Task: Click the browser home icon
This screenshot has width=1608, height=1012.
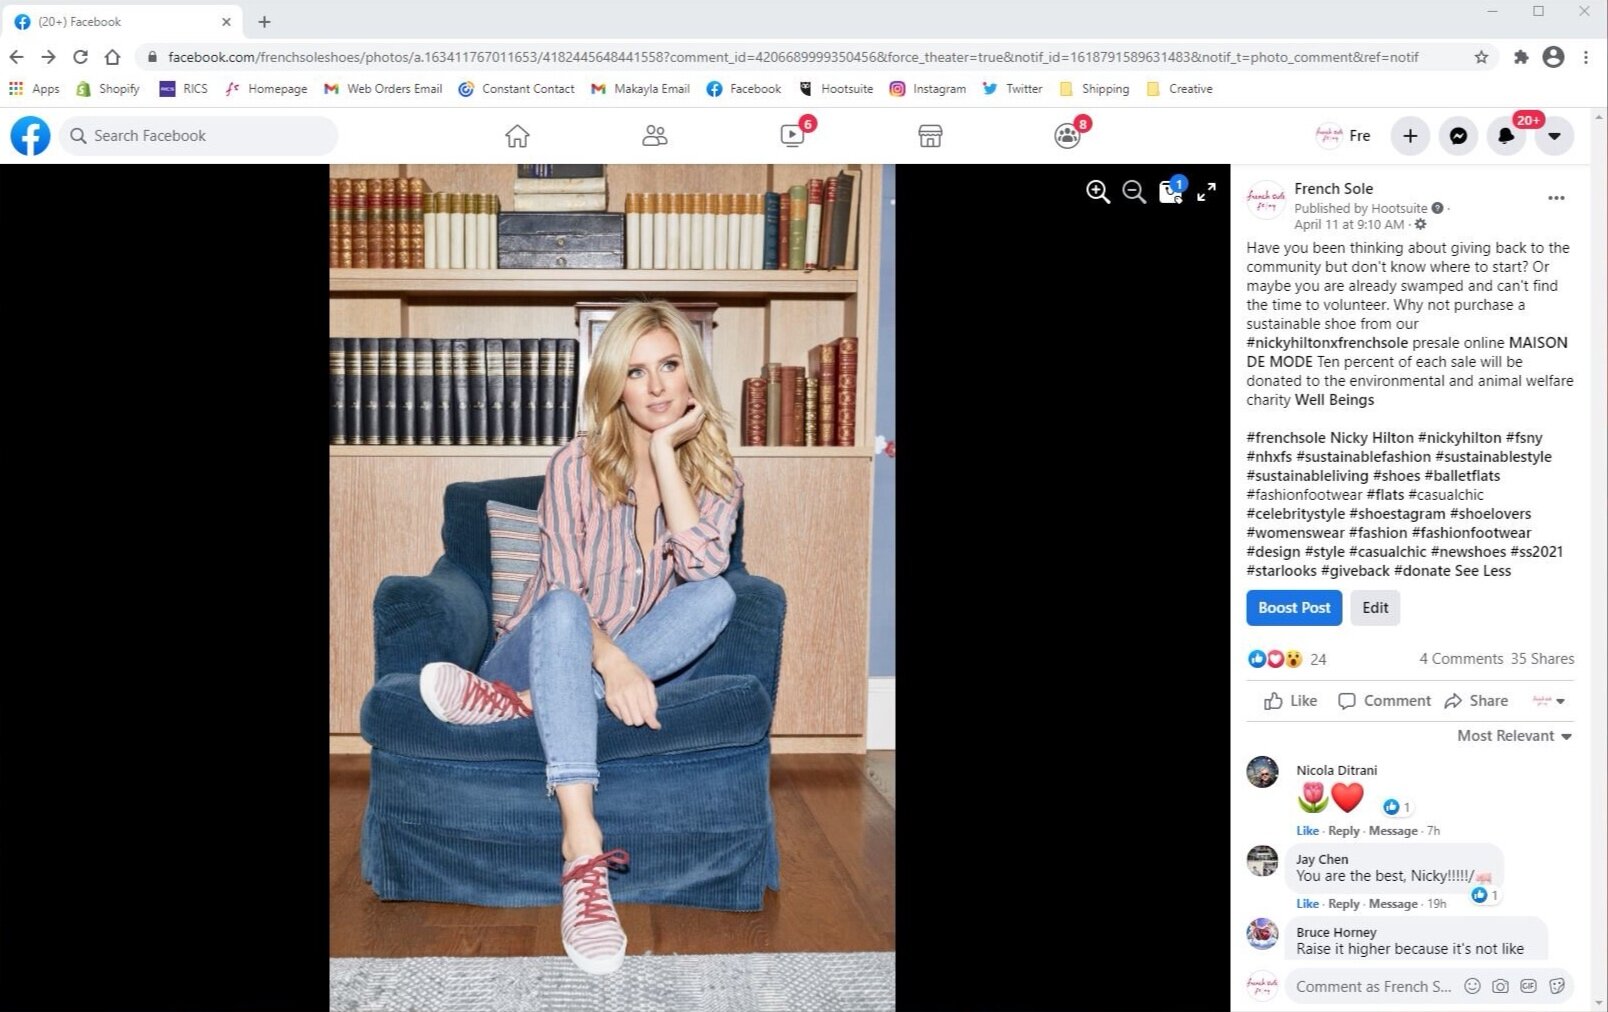Action: point(112,57)
